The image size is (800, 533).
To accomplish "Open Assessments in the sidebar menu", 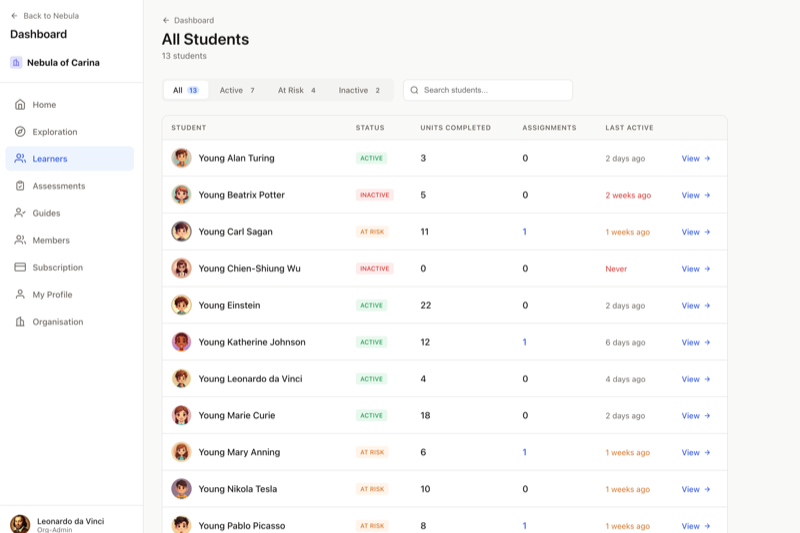I will 70,186.
